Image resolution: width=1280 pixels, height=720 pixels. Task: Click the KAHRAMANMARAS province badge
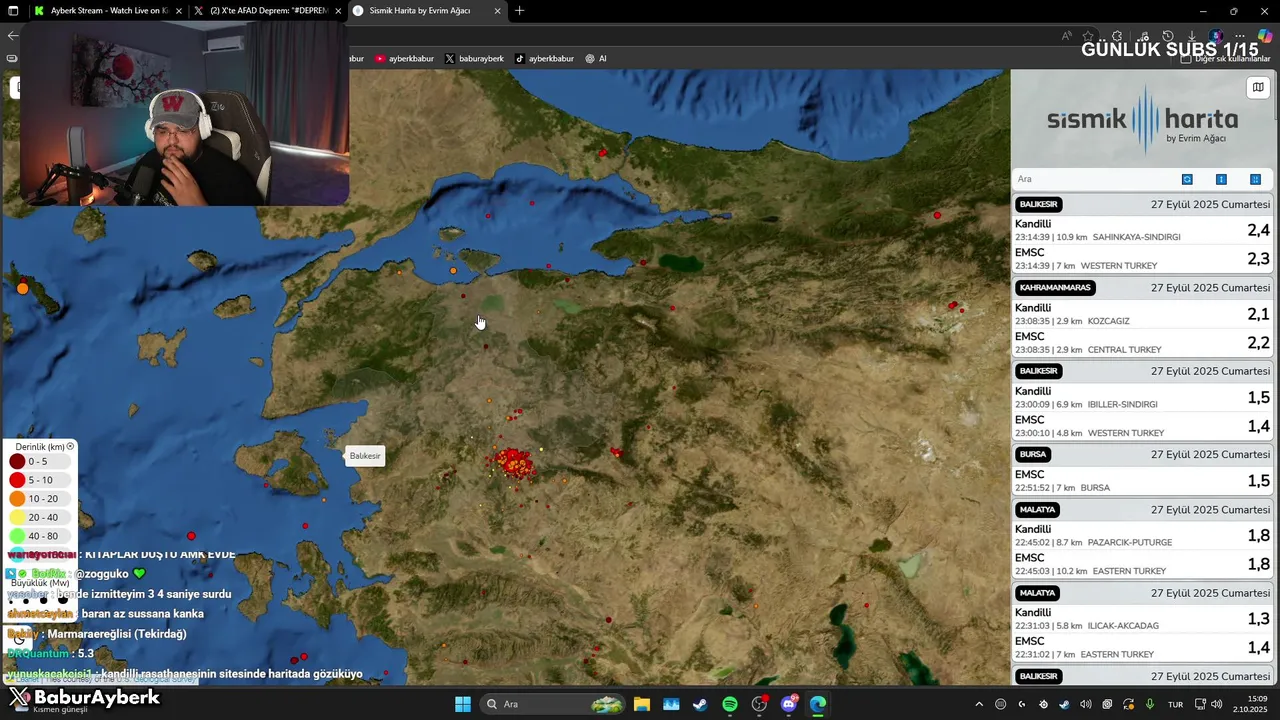pyautogui.click(x=1055, y=288)
